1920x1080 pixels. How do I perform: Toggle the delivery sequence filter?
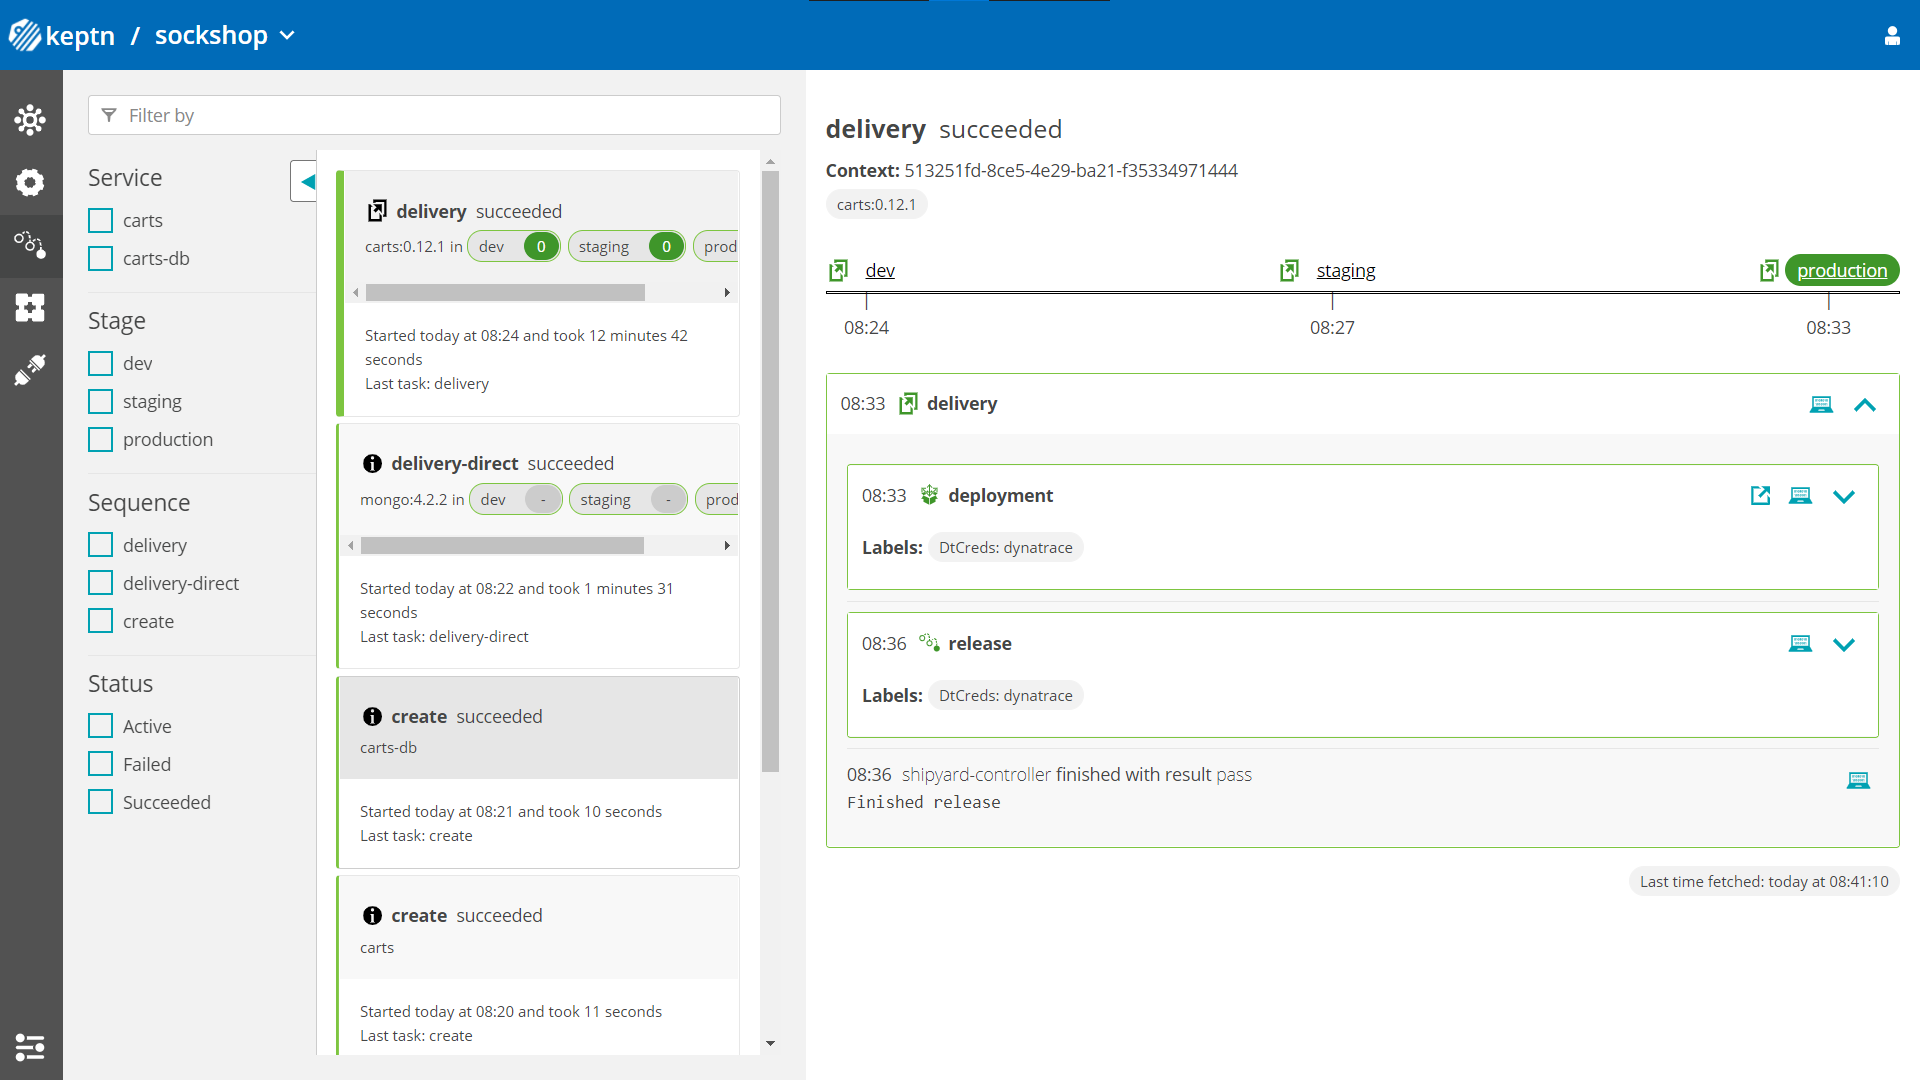pos(101,545)
